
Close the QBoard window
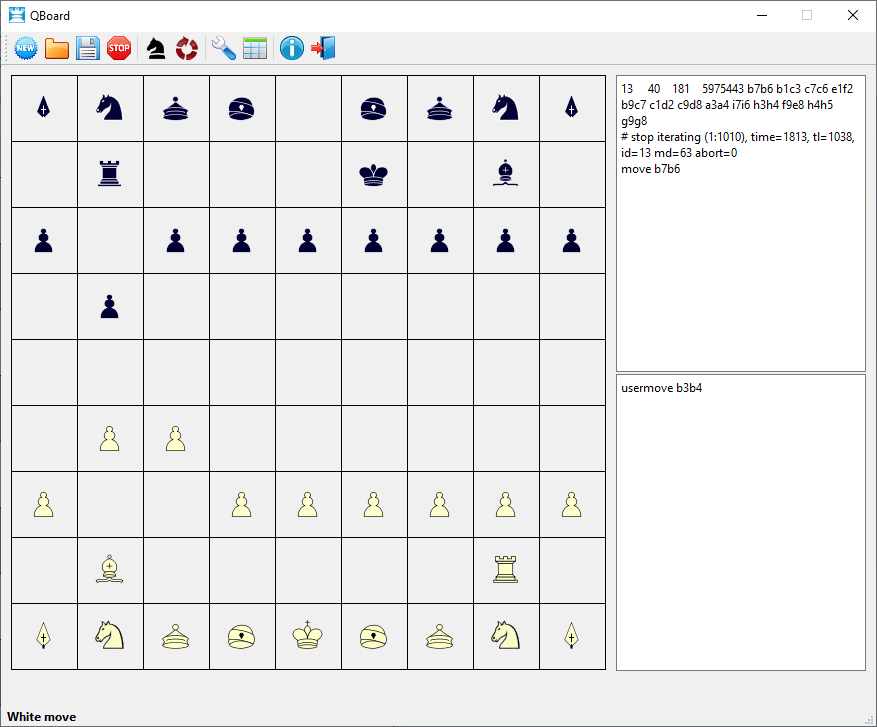click(x=852, y=15)
